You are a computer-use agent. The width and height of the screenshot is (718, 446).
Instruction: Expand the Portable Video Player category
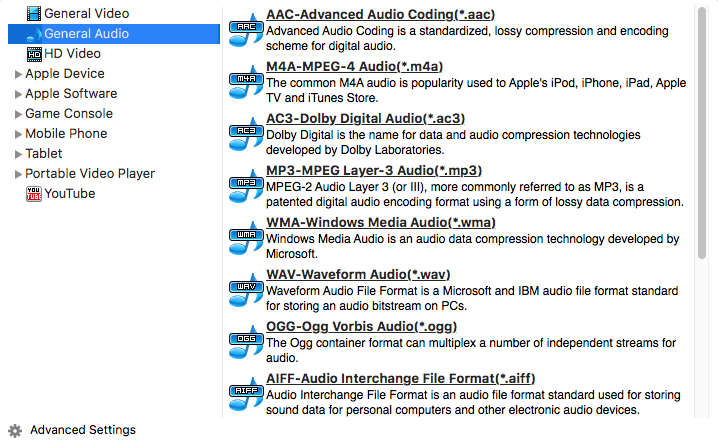(x=18, y=174)
